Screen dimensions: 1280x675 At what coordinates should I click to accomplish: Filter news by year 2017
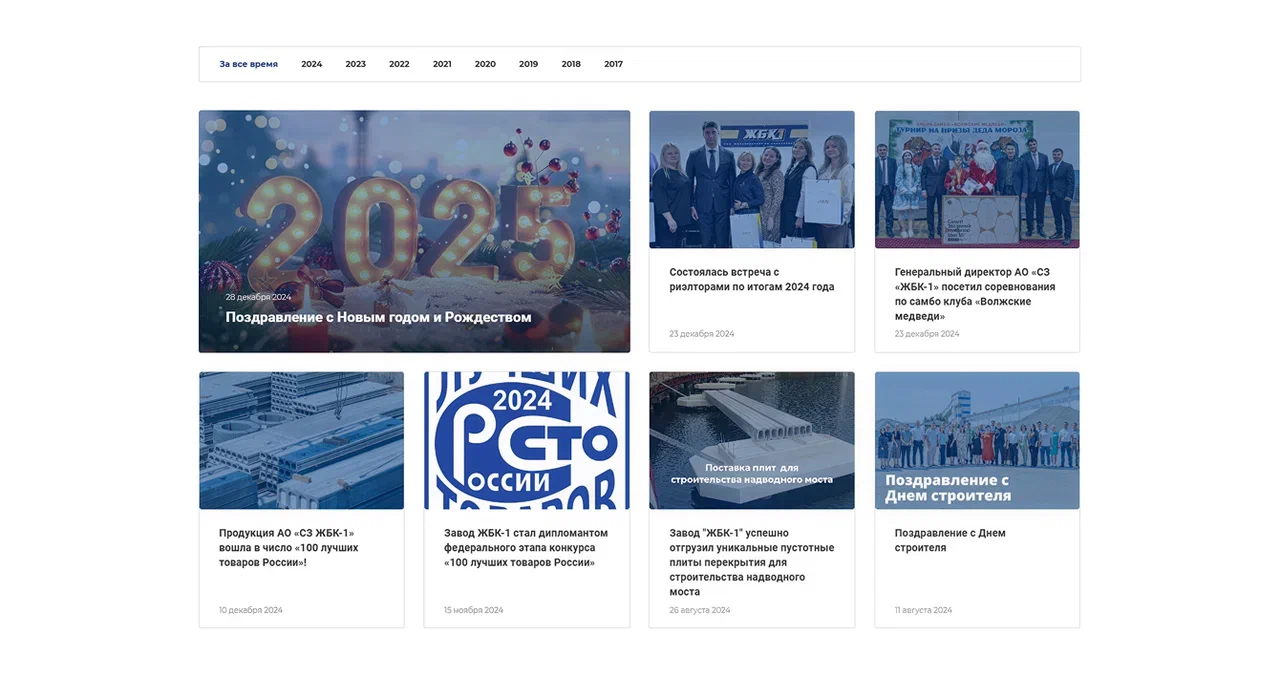[613, 64]
